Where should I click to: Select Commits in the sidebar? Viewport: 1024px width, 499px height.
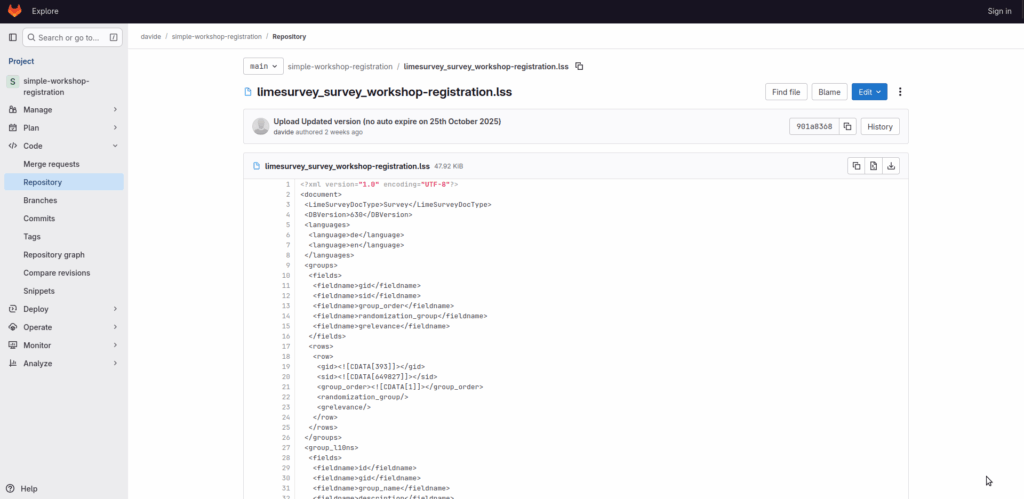click(x=39, y=218)
